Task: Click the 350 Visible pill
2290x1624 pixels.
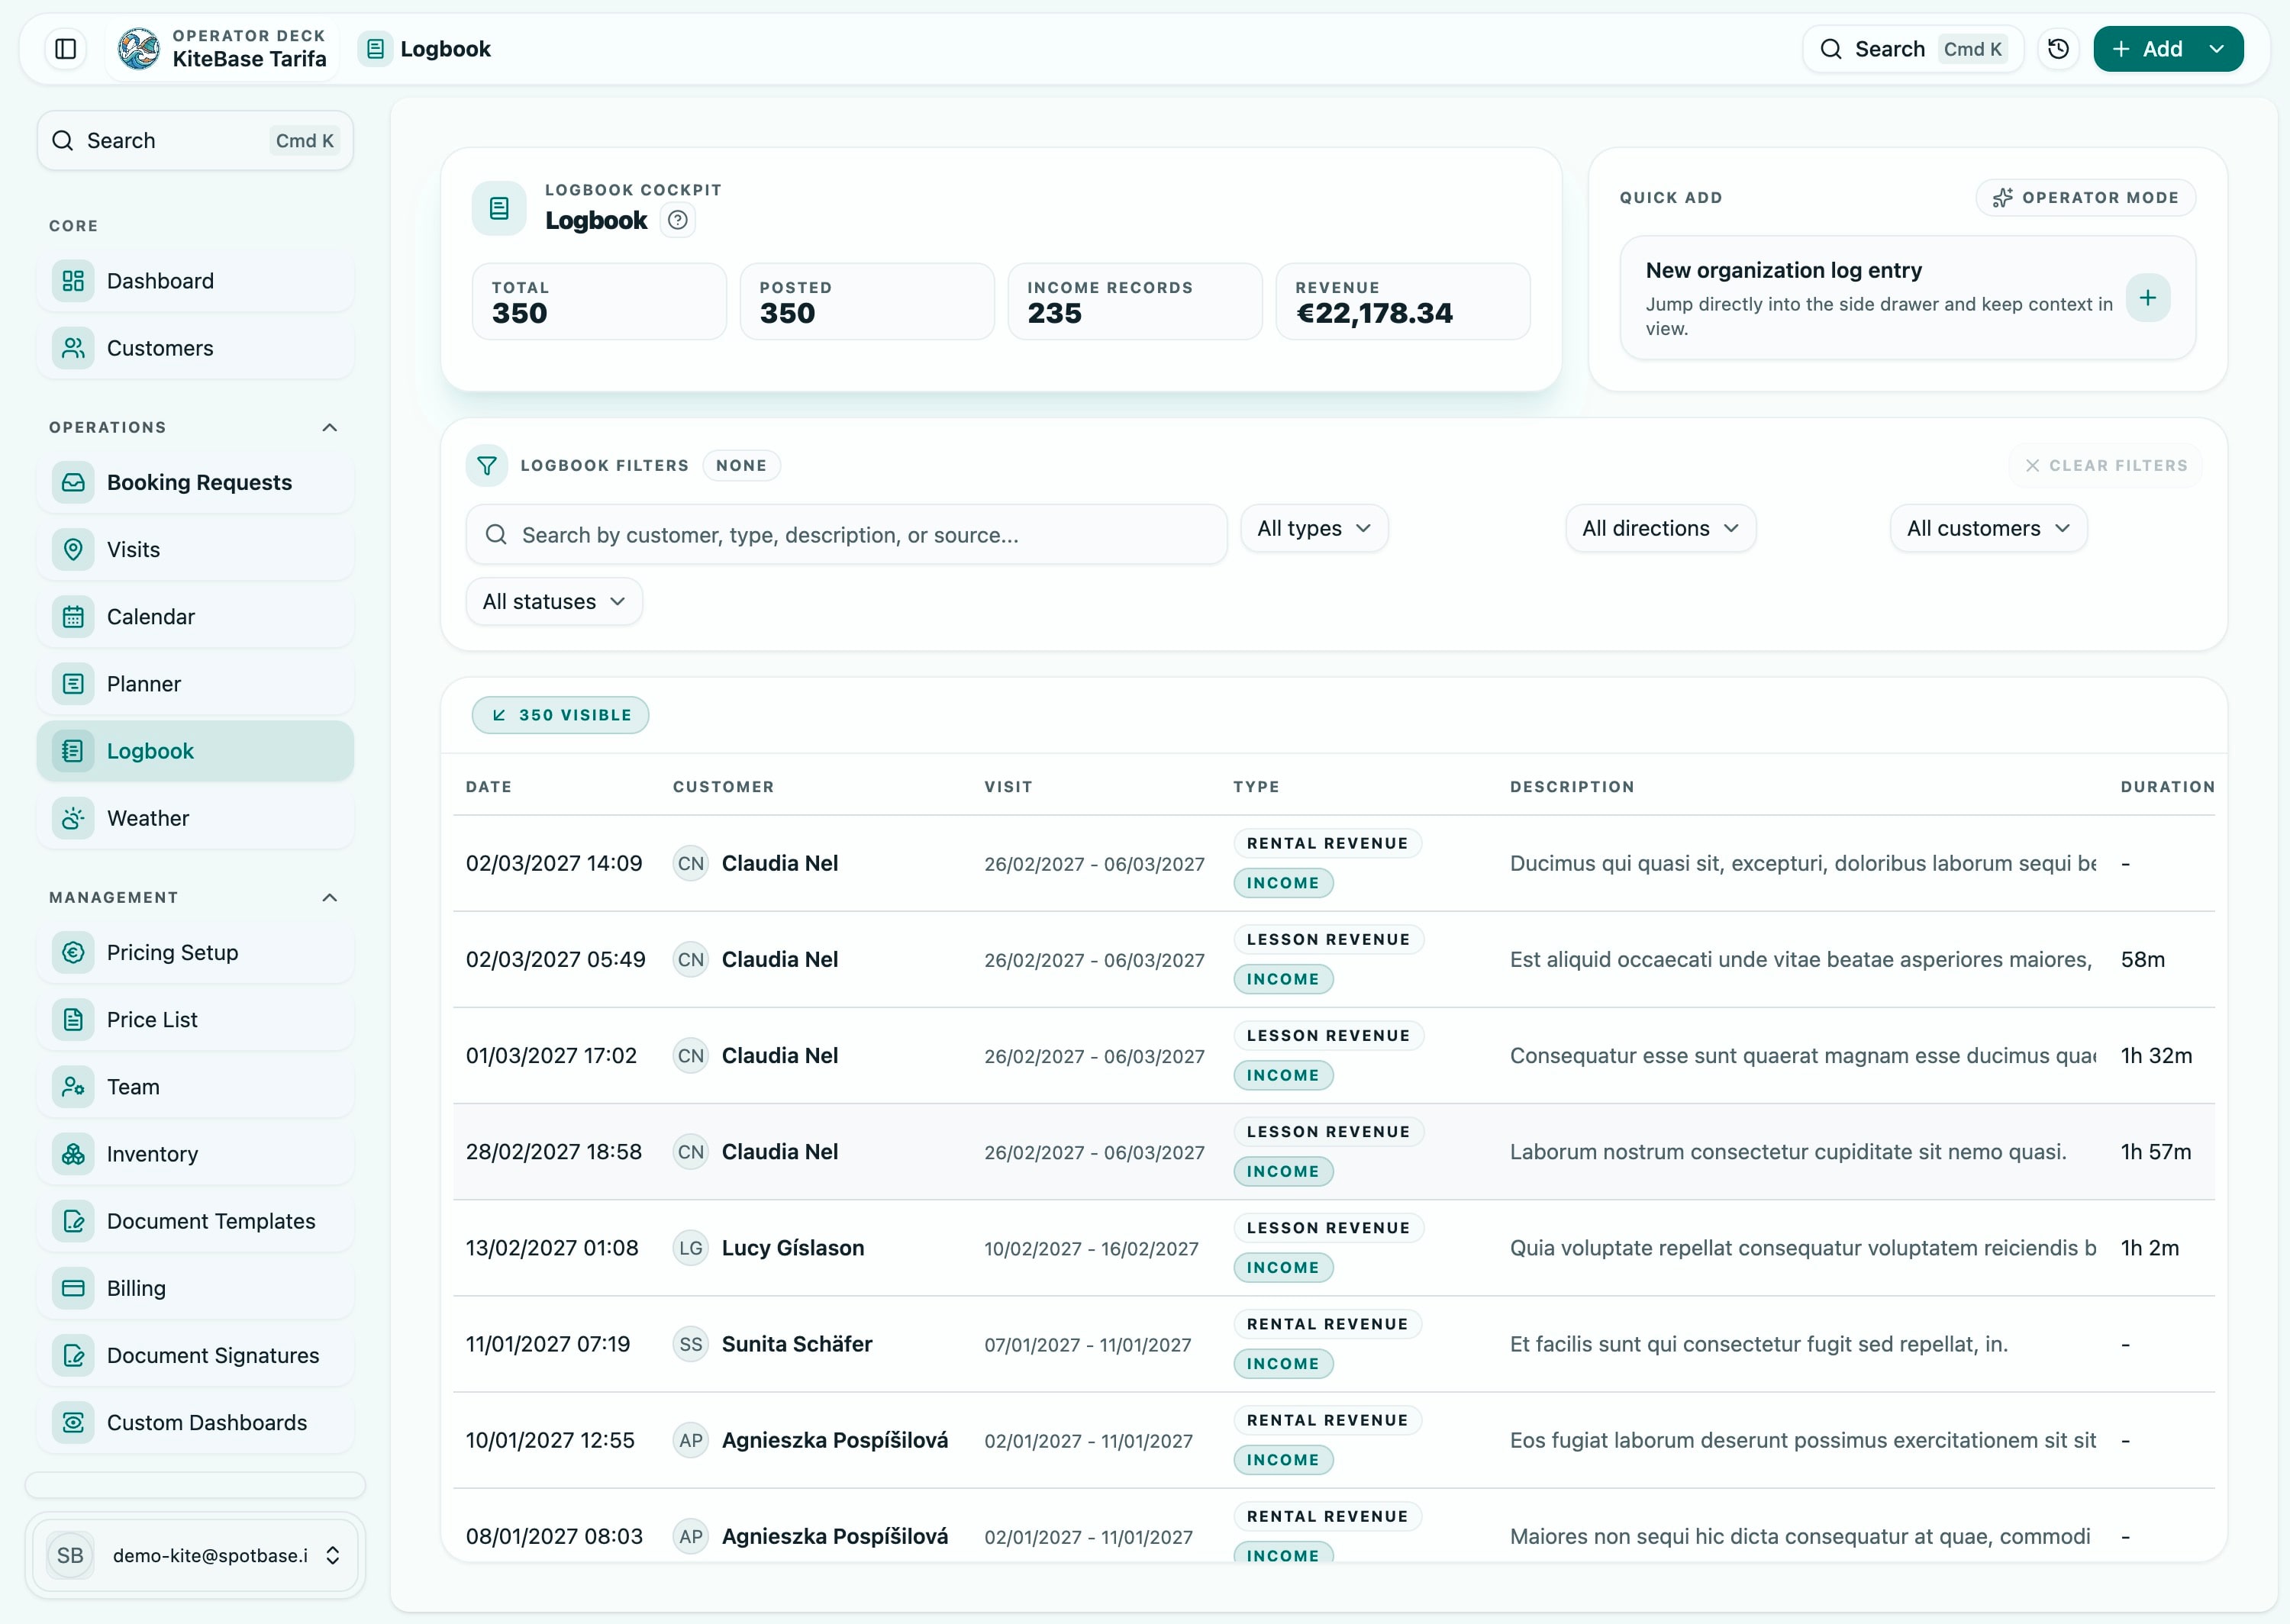Action: tap(560, 714)
